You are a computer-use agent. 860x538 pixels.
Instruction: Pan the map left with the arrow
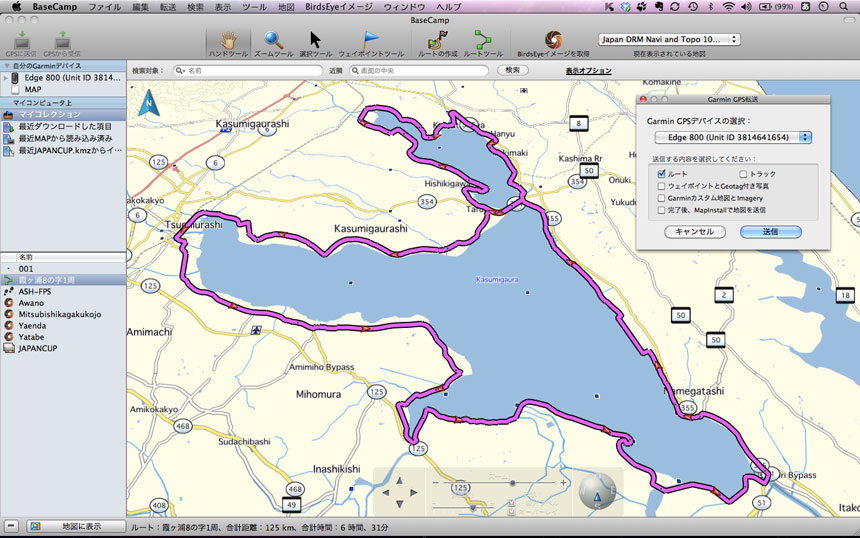[x=386, y=492]
